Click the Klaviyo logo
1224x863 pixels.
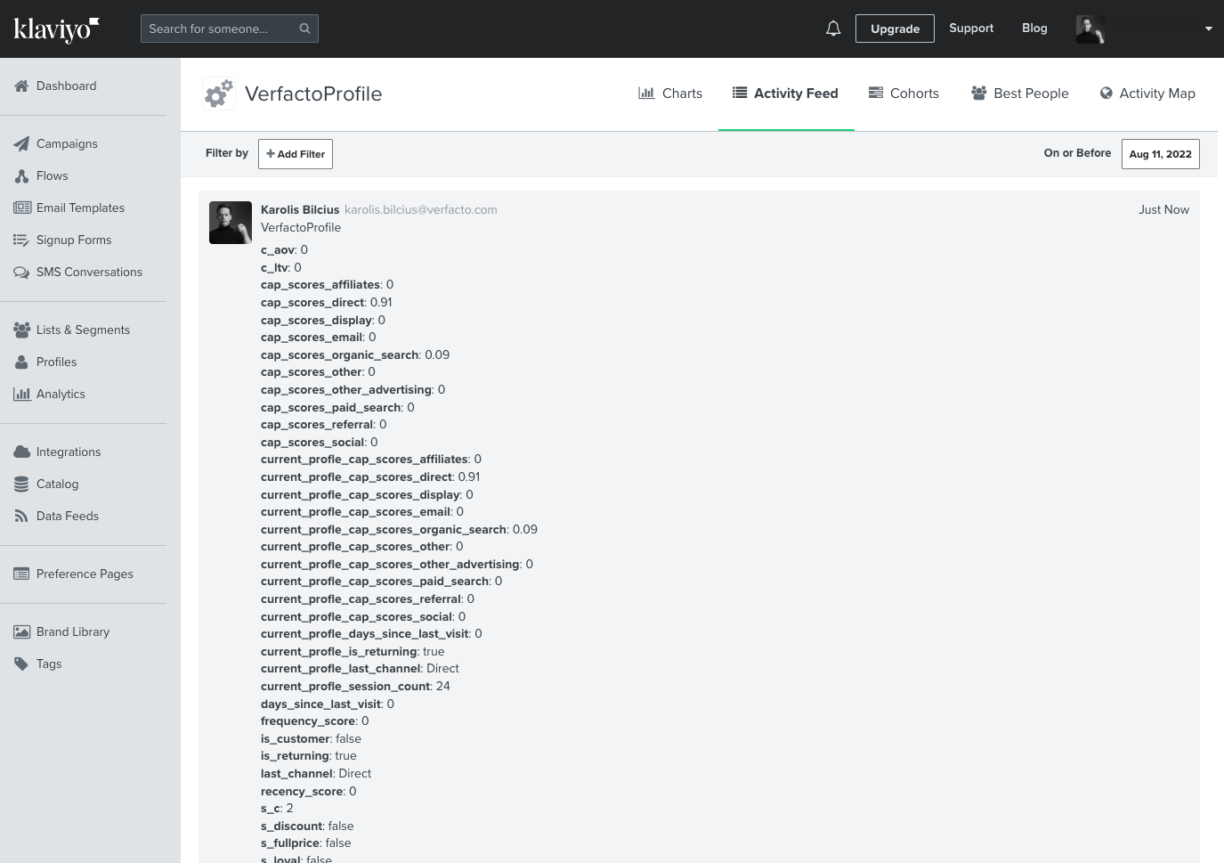[56, 28]
